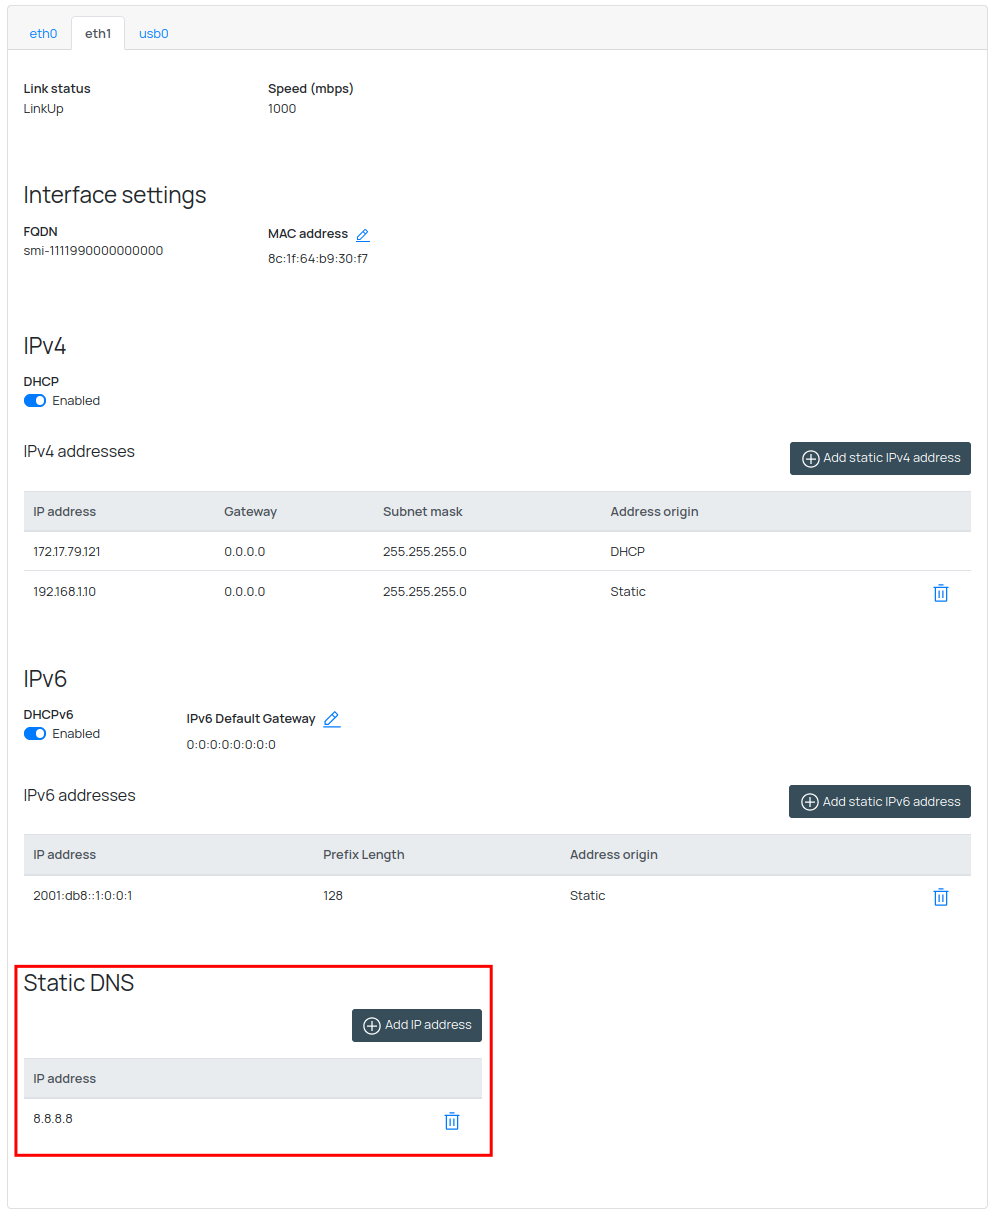Click the 192.168.1.10 IP address cell
This screenshot has width=997, height=1218.
[x=65, y=592]
